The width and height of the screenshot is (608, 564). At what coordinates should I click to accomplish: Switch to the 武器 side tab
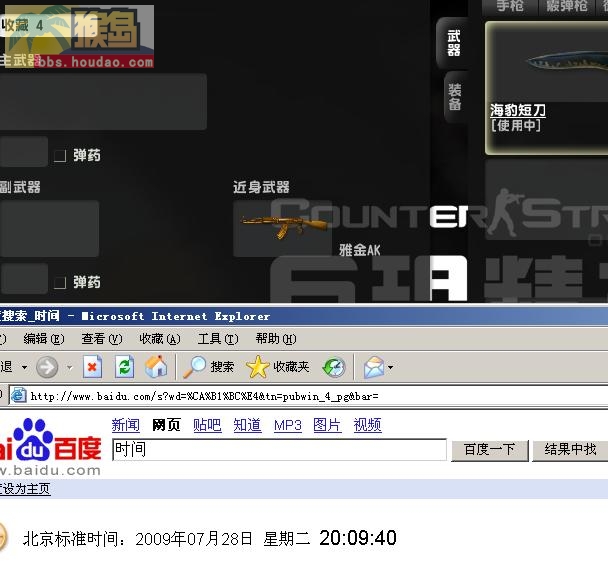[454, 43]
